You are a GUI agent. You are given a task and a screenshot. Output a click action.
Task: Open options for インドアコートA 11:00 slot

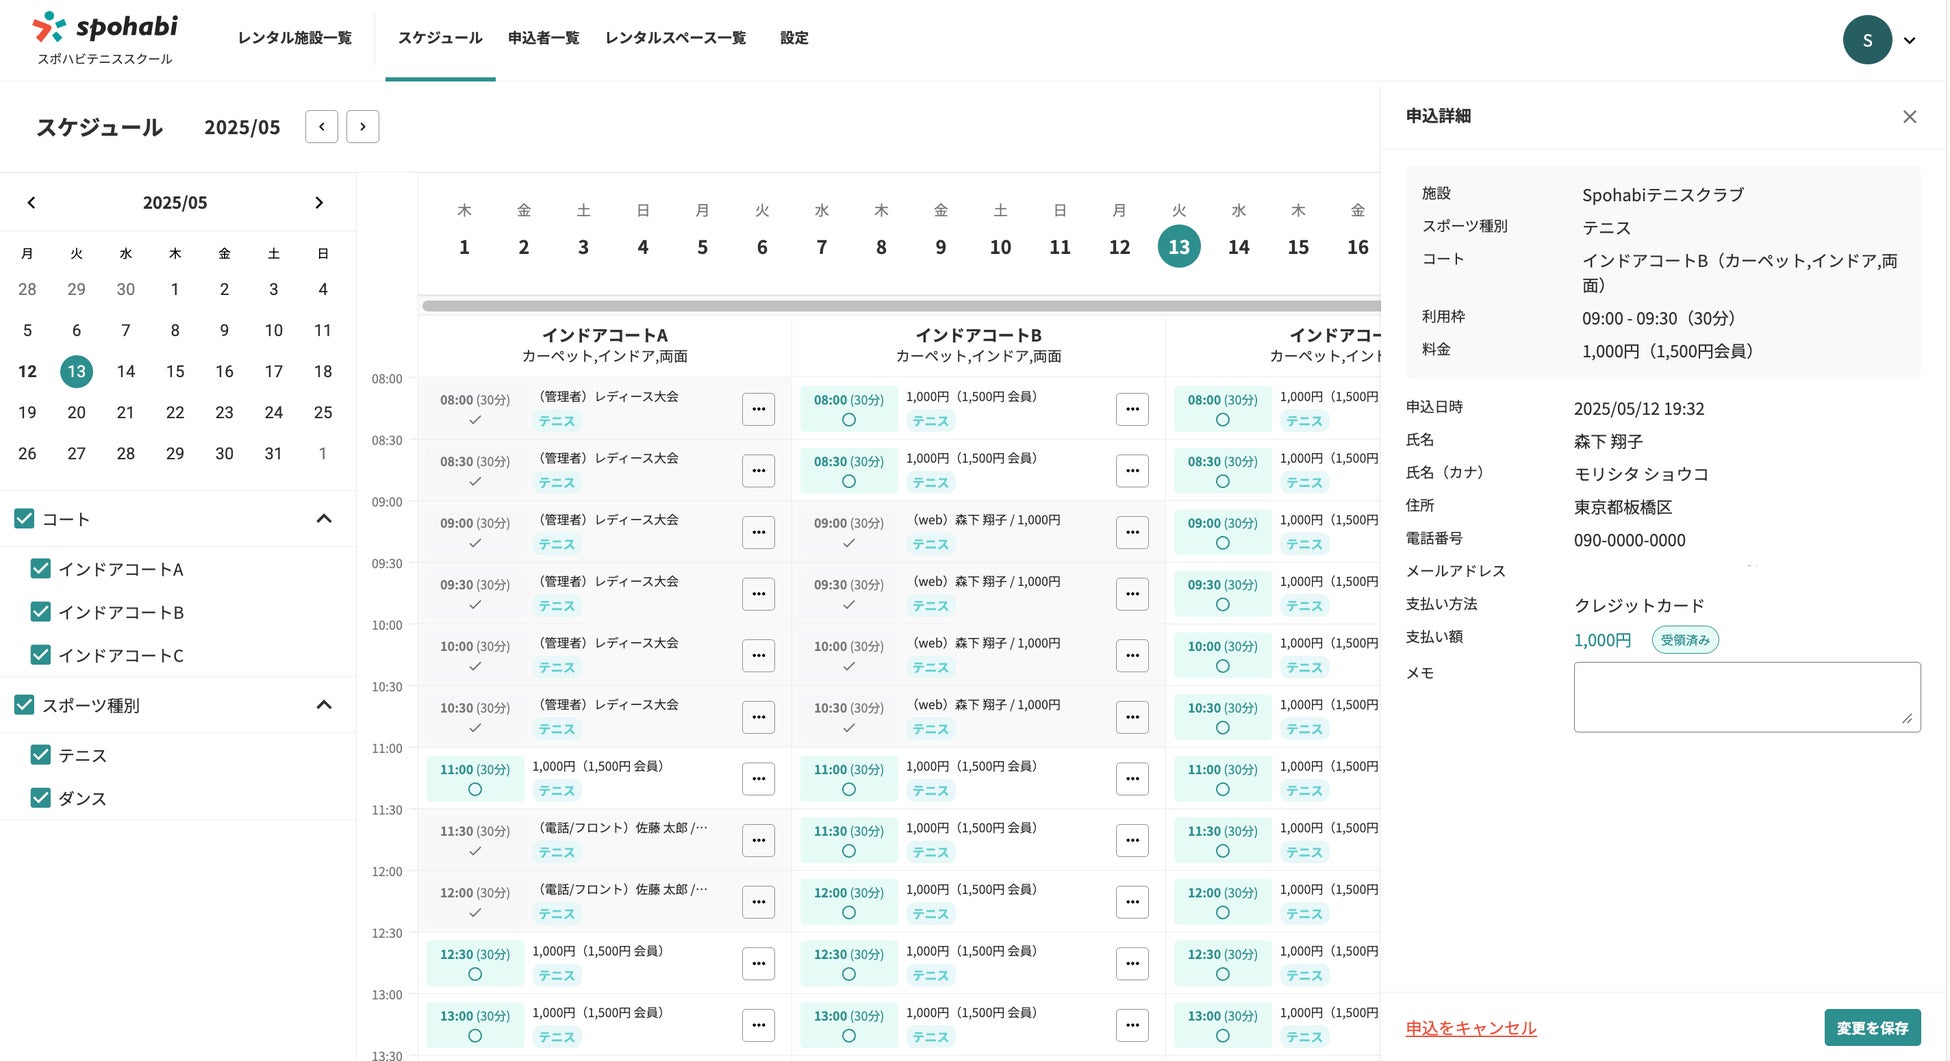pos(758,779)
